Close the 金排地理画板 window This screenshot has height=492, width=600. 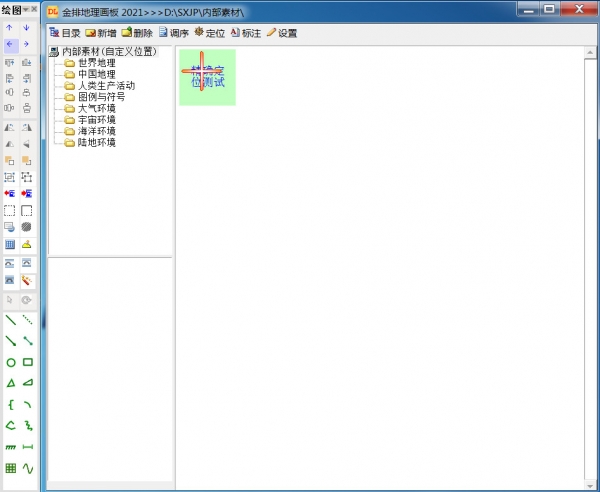tap(579, 9)
